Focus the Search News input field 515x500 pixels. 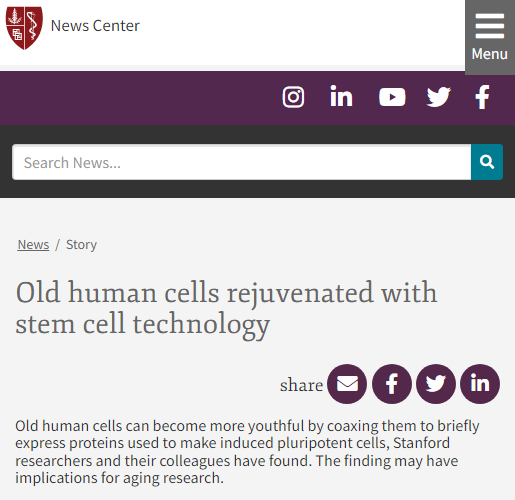point(242,162)
